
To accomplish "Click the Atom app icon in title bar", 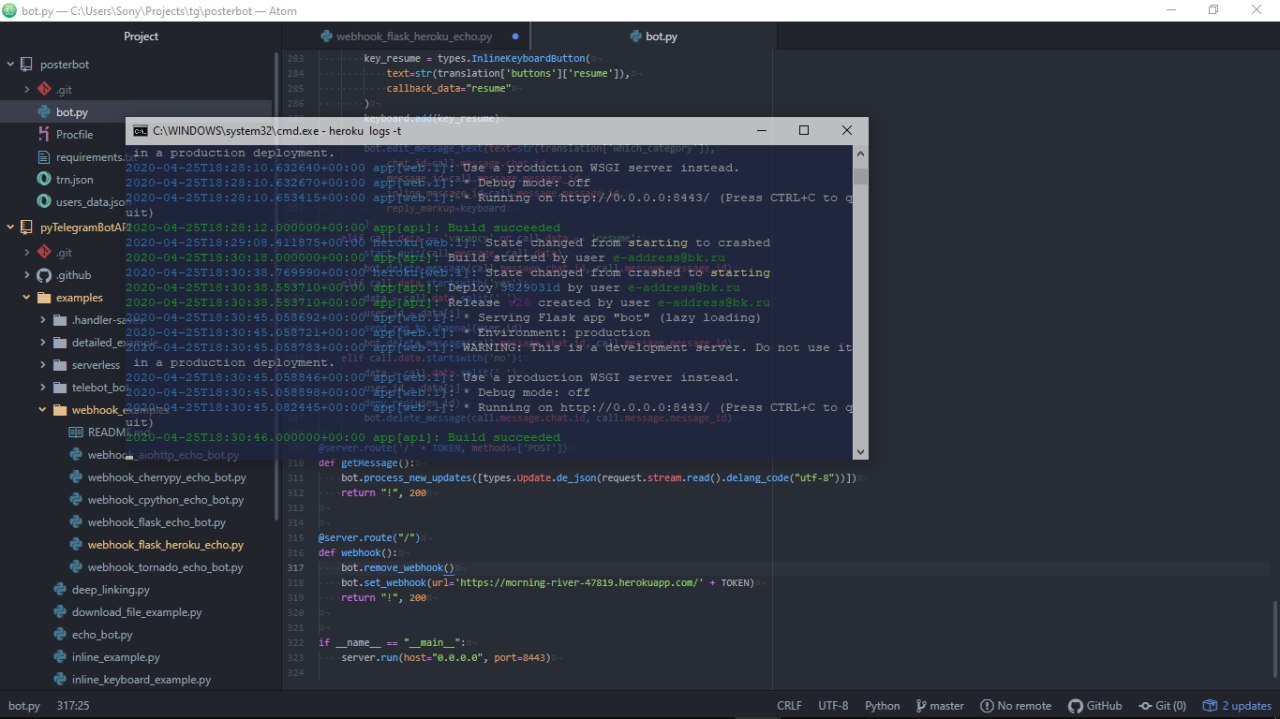I will [9, 9].
